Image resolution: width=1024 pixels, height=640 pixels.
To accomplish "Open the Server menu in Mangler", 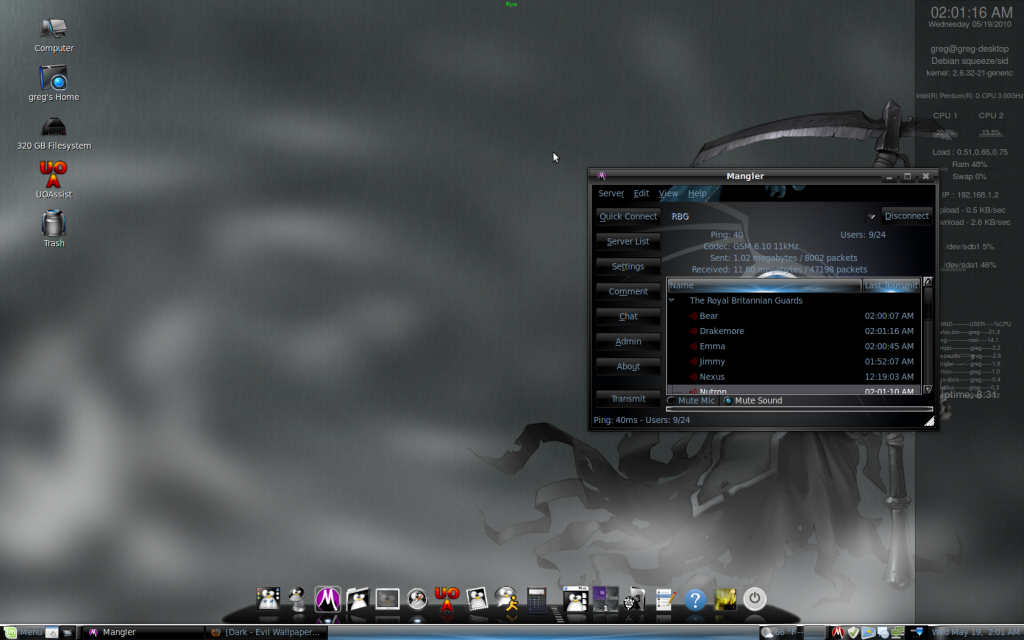I will pos(611,193).
